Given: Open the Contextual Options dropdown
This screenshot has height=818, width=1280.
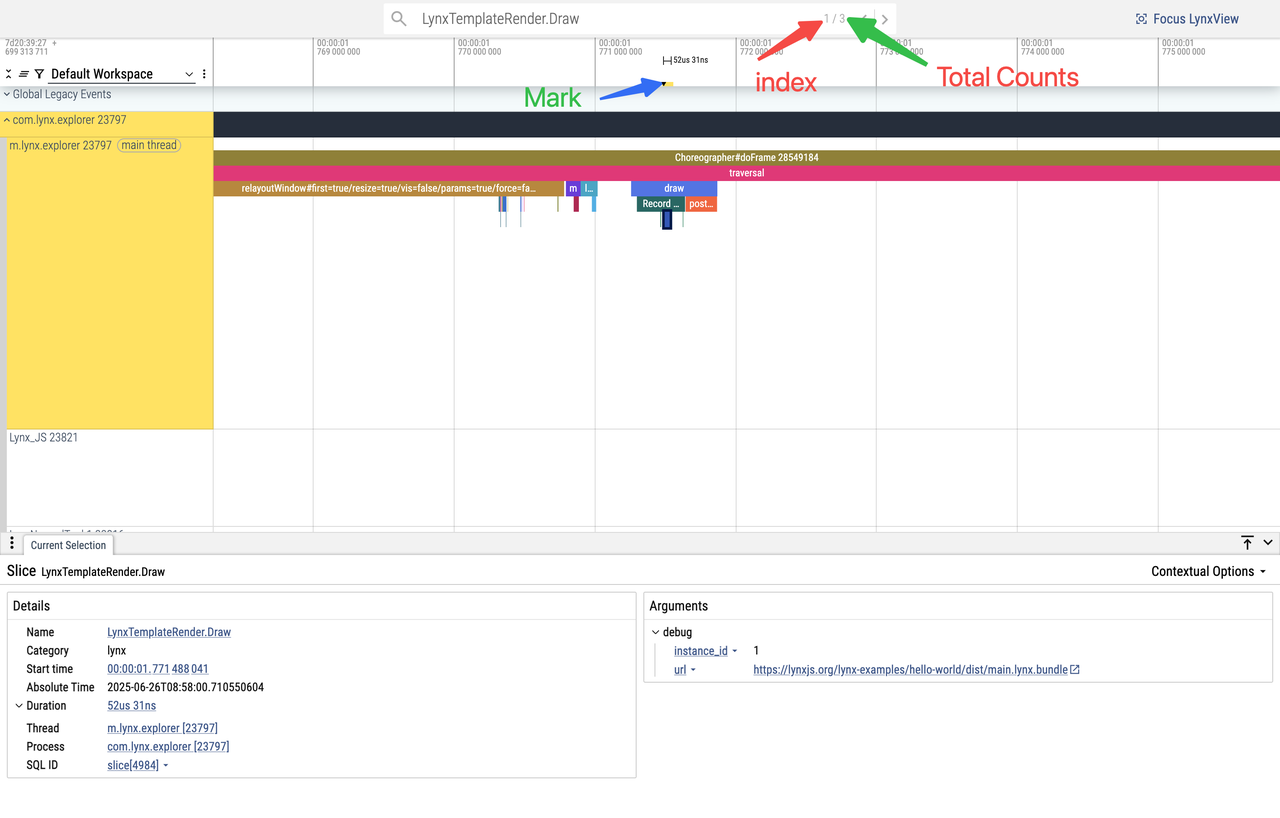Looking at the screenshot, I should (1208, 571).
